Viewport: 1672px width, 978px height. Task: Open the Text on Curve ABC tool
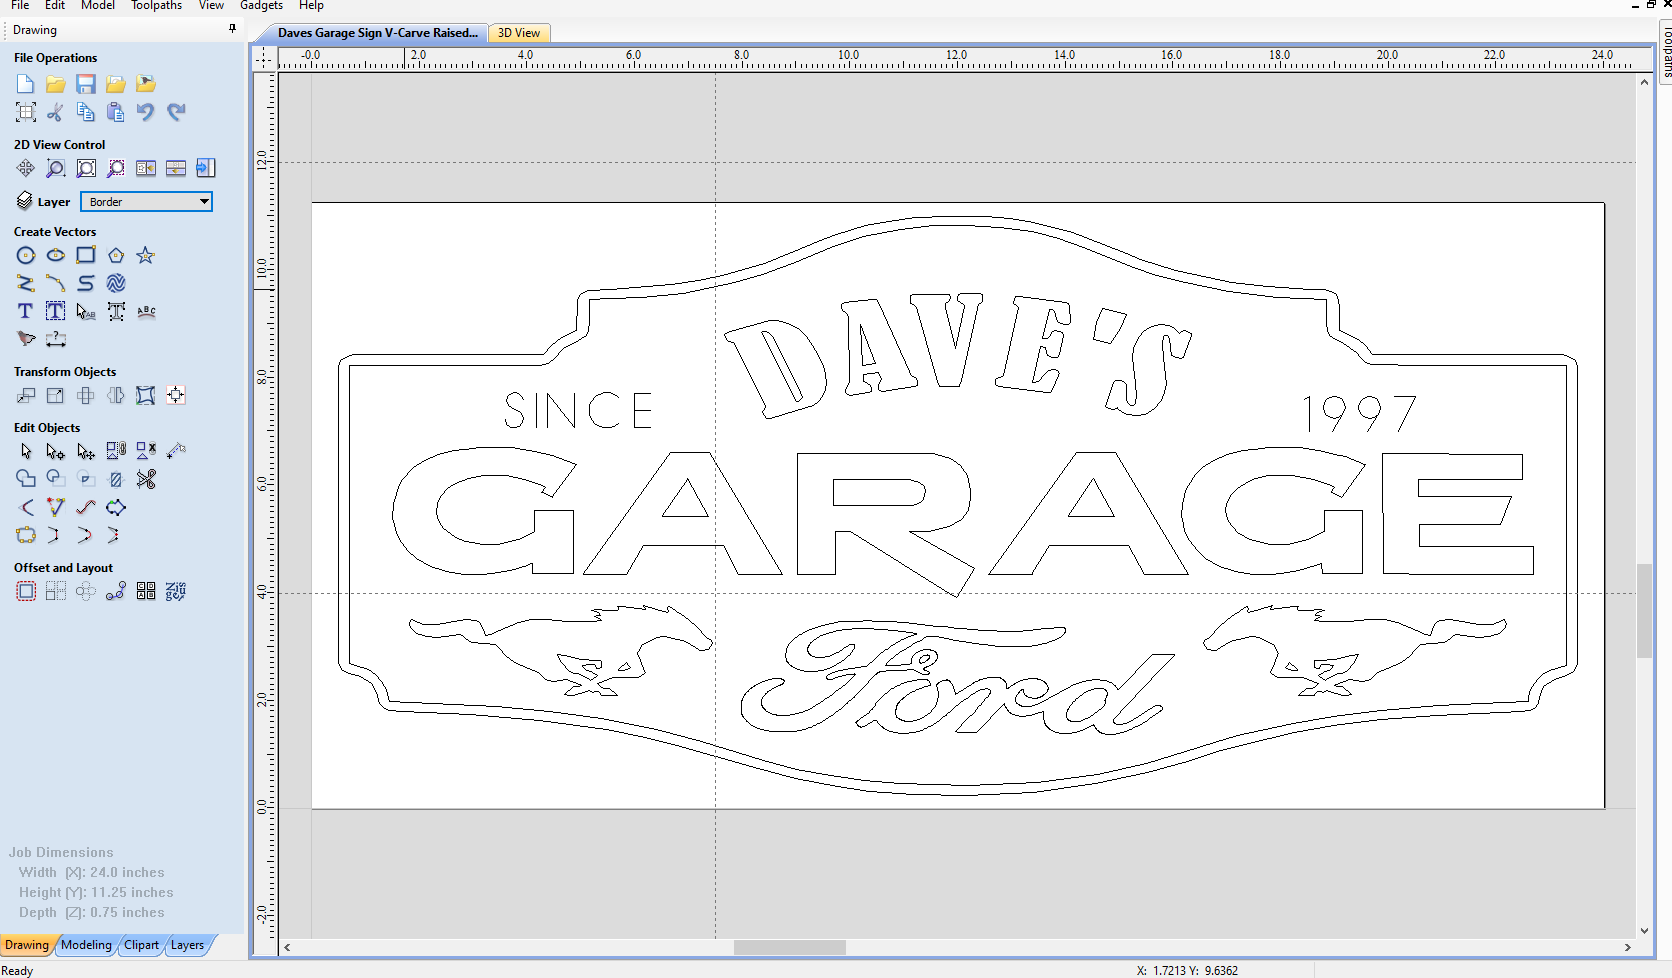pyautogui.click(x=146, y=312)
